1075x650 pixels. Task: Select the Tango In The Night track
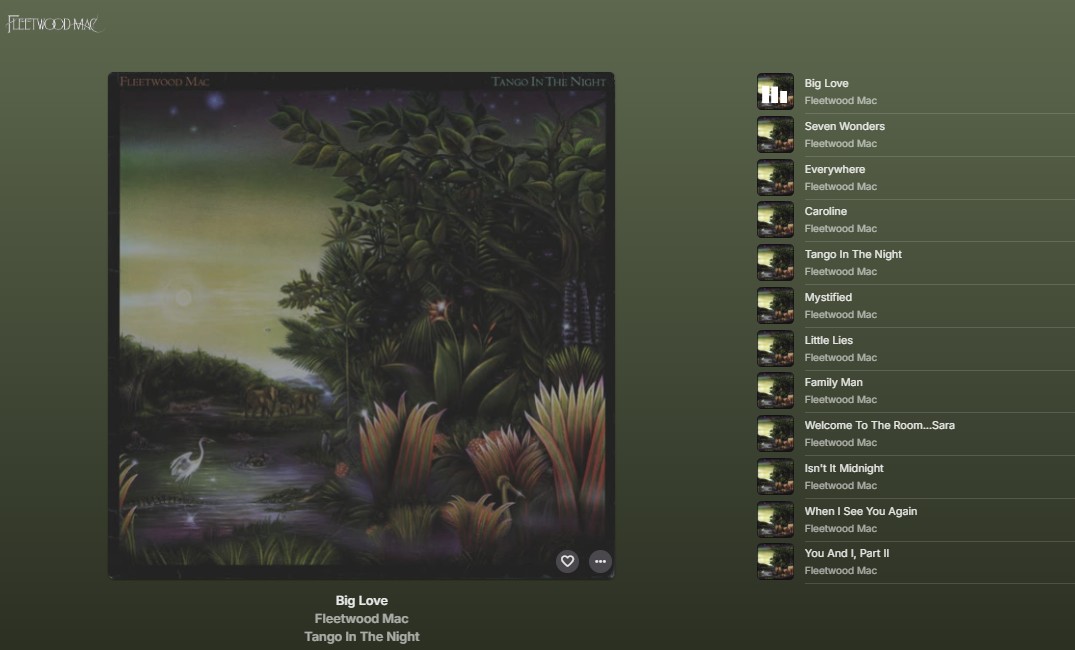click(x=853, y=254)
